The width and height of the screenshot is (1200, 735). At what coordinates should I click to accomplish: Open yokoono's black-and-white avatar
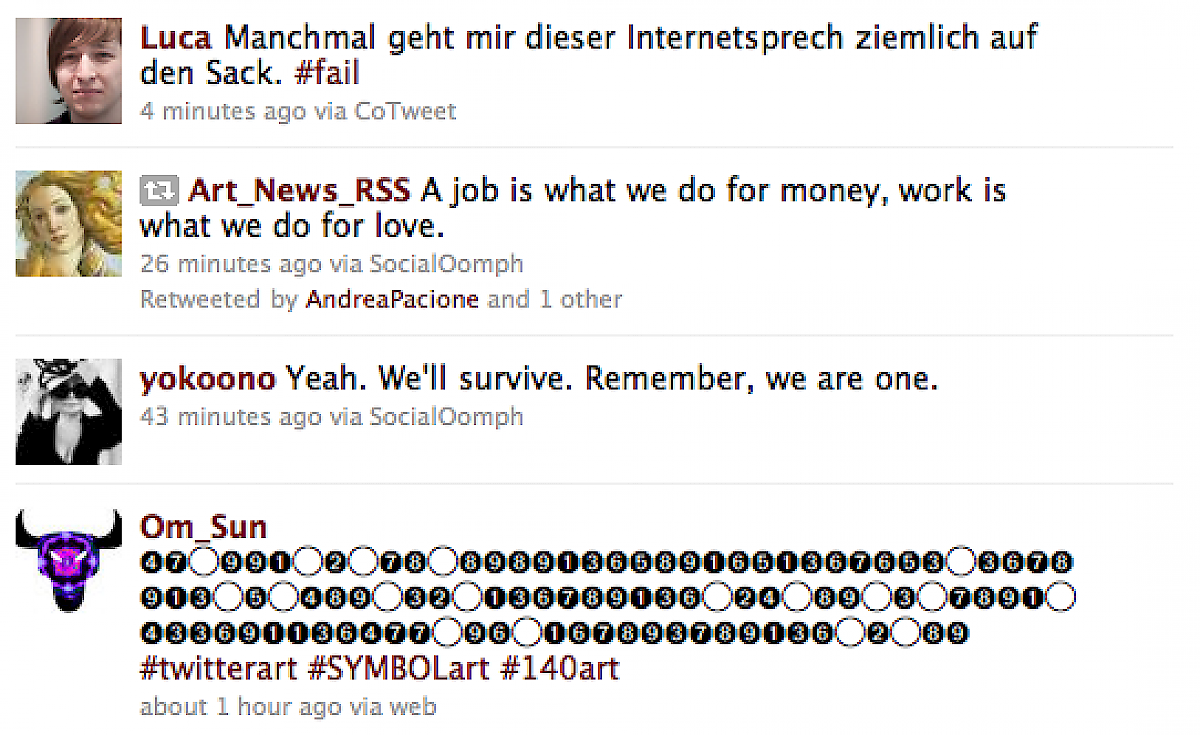click(x=68, y=411)
